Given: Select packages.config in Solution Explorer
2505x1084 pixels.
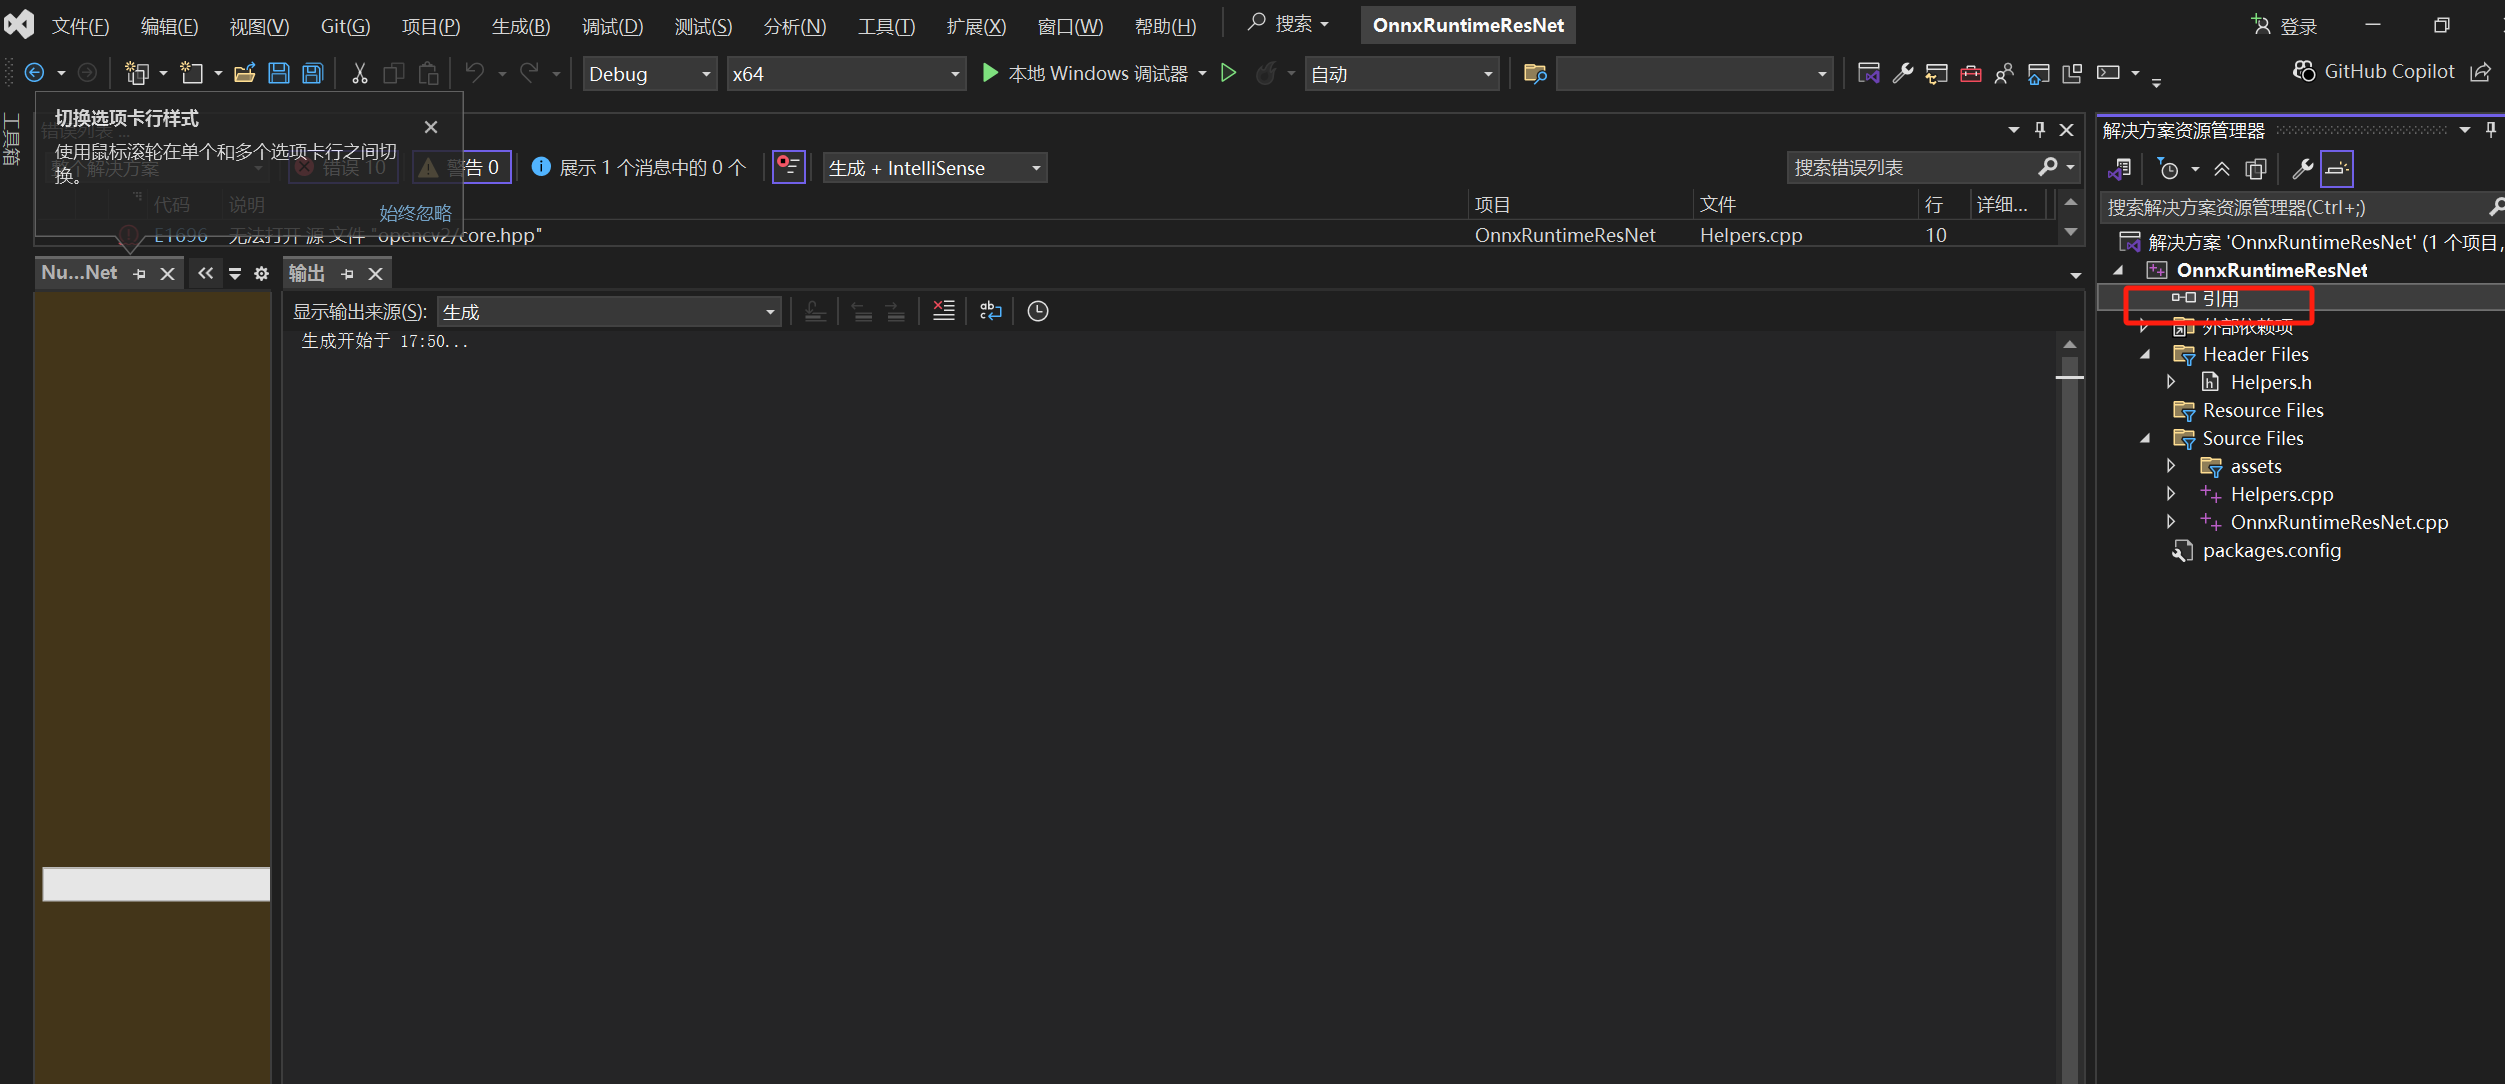Looking at the screenshot, I should pos(2272,550).
